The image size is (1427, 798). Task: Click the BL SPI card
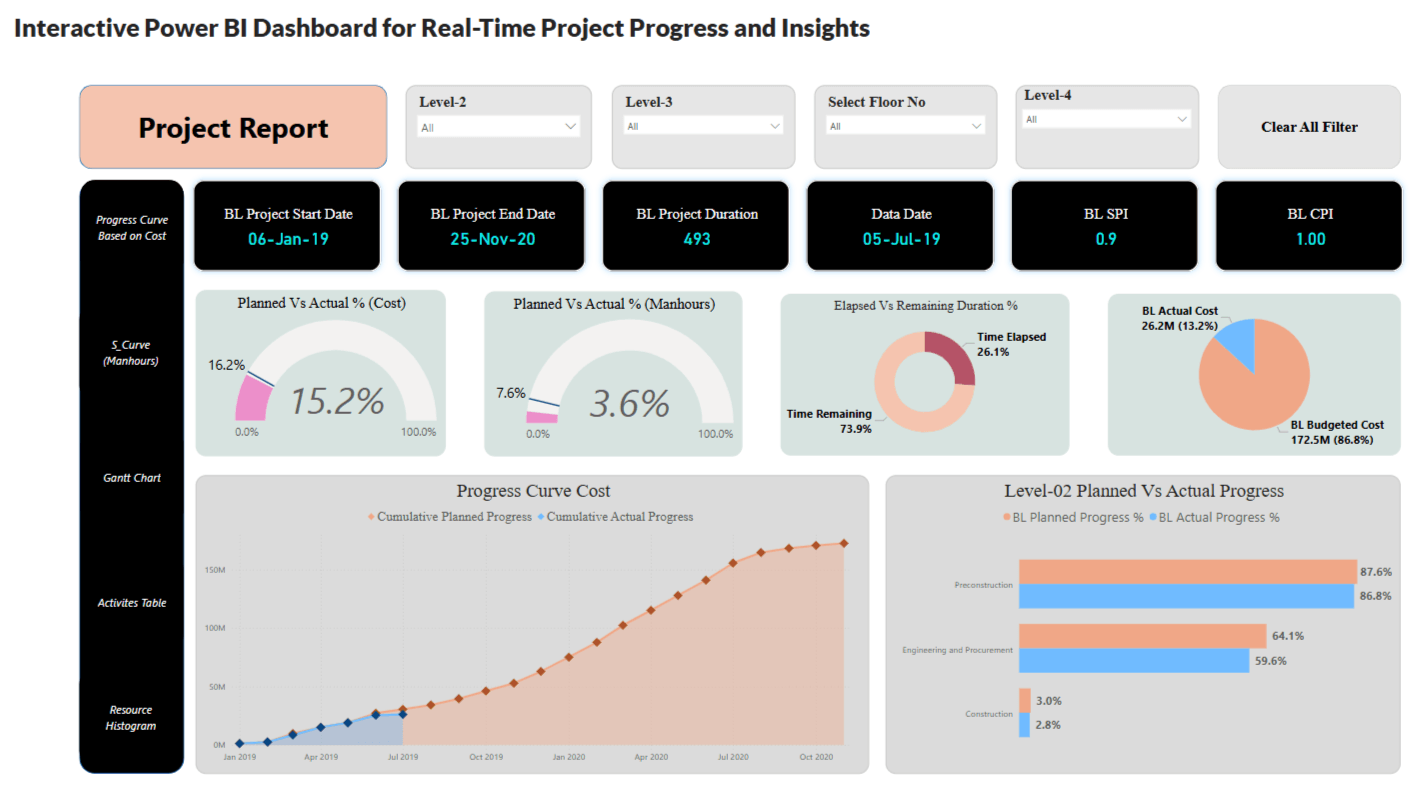1104,226
